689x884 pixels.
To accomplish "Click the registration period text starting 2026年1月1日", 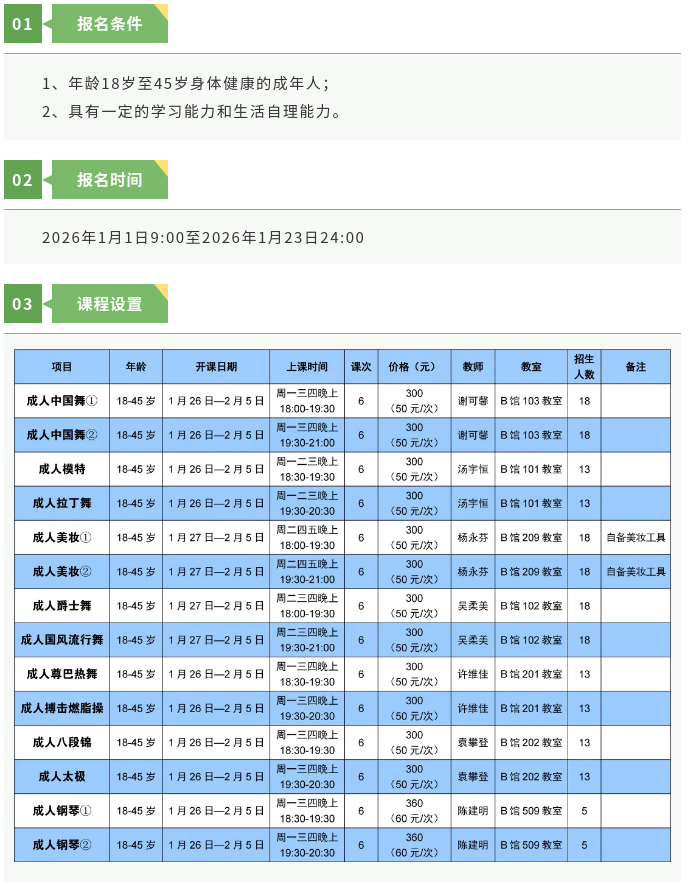I will coord(203,238).
